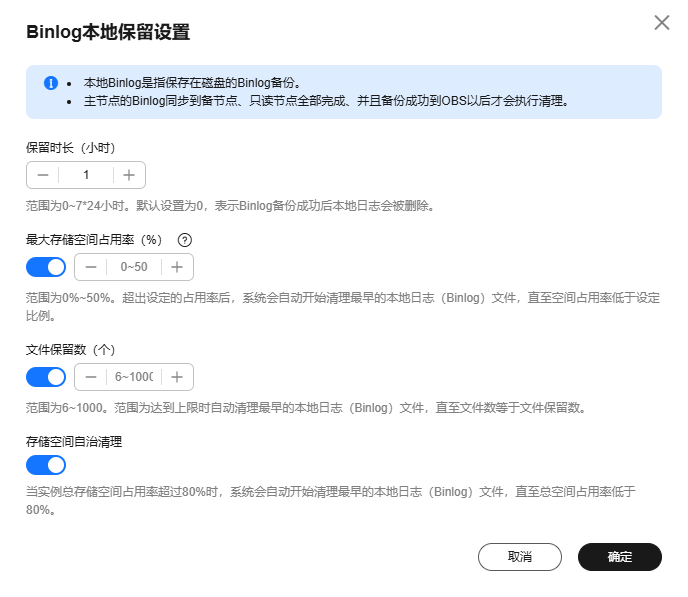Toggle the 最大存储空间占用率 switch off

point(46,267)
